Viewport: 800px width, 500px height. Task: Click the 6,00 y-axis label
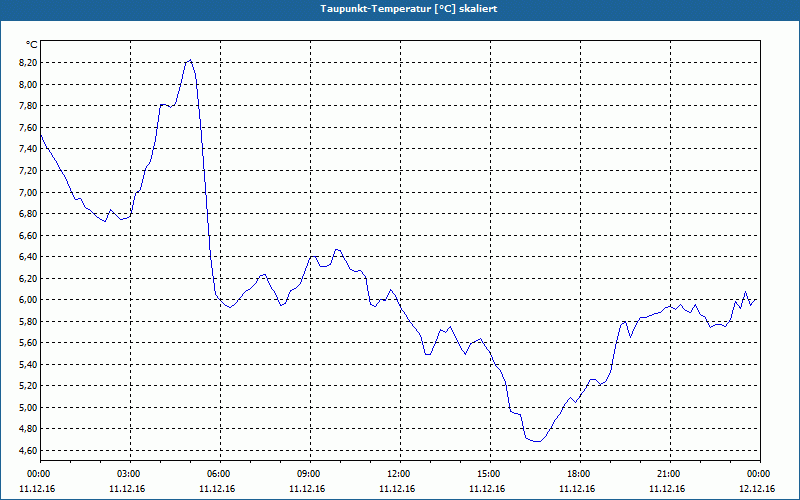click(28, 300)
